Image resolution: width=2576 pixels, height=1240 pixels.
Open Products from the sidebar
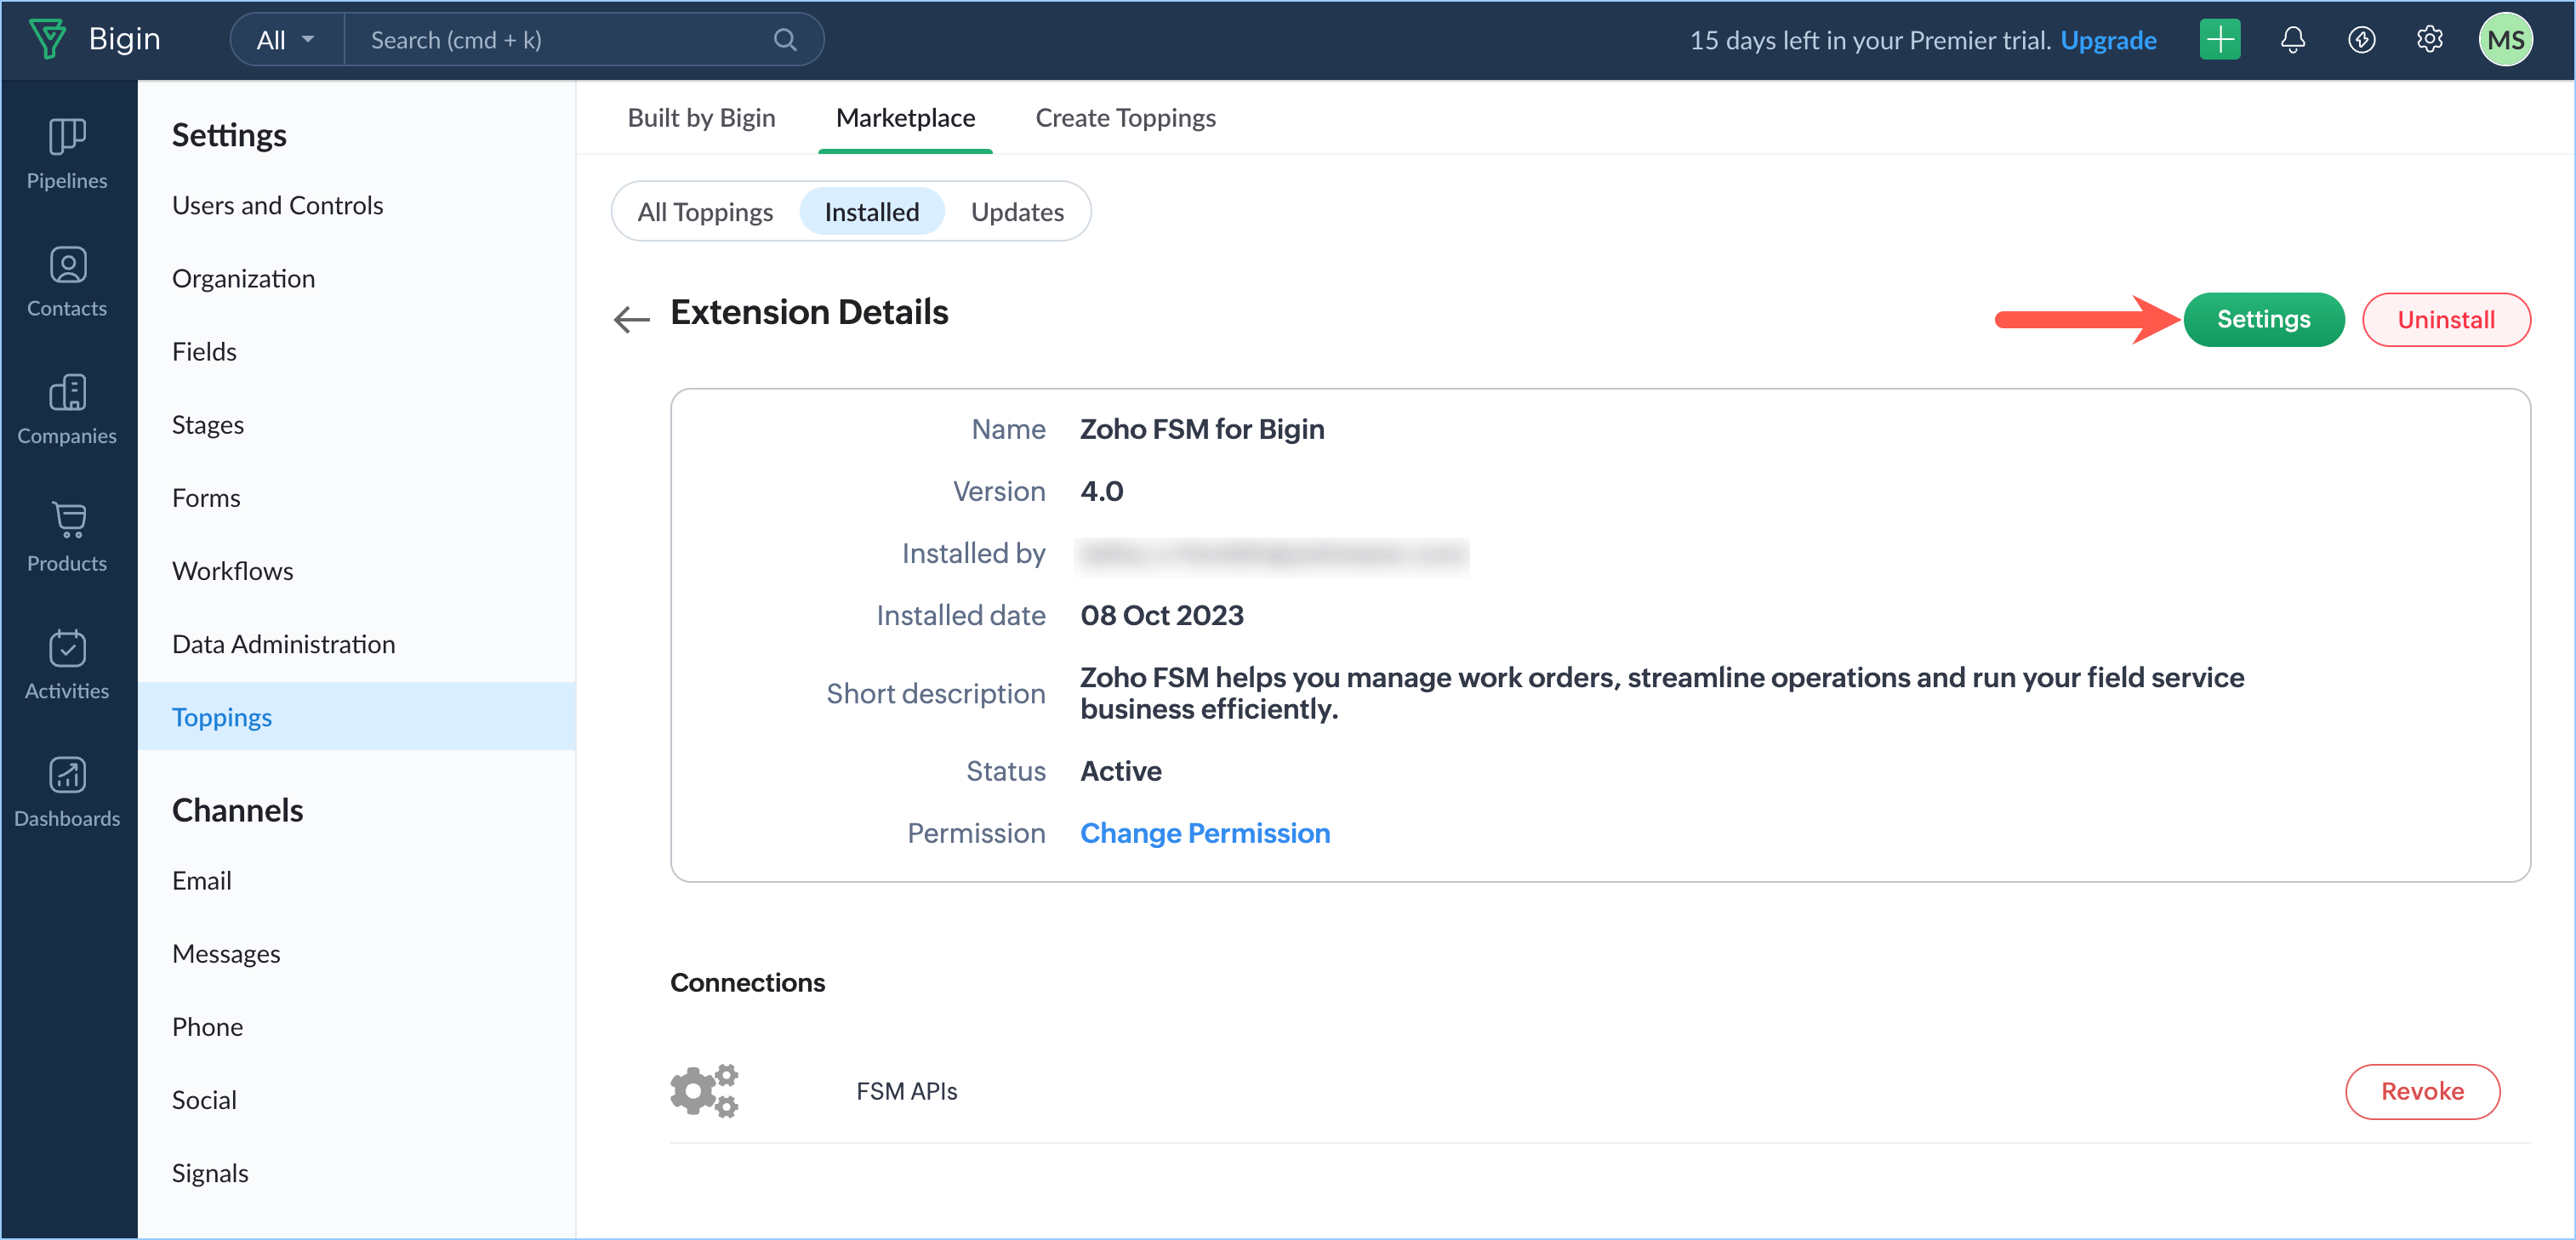(67, 537)
